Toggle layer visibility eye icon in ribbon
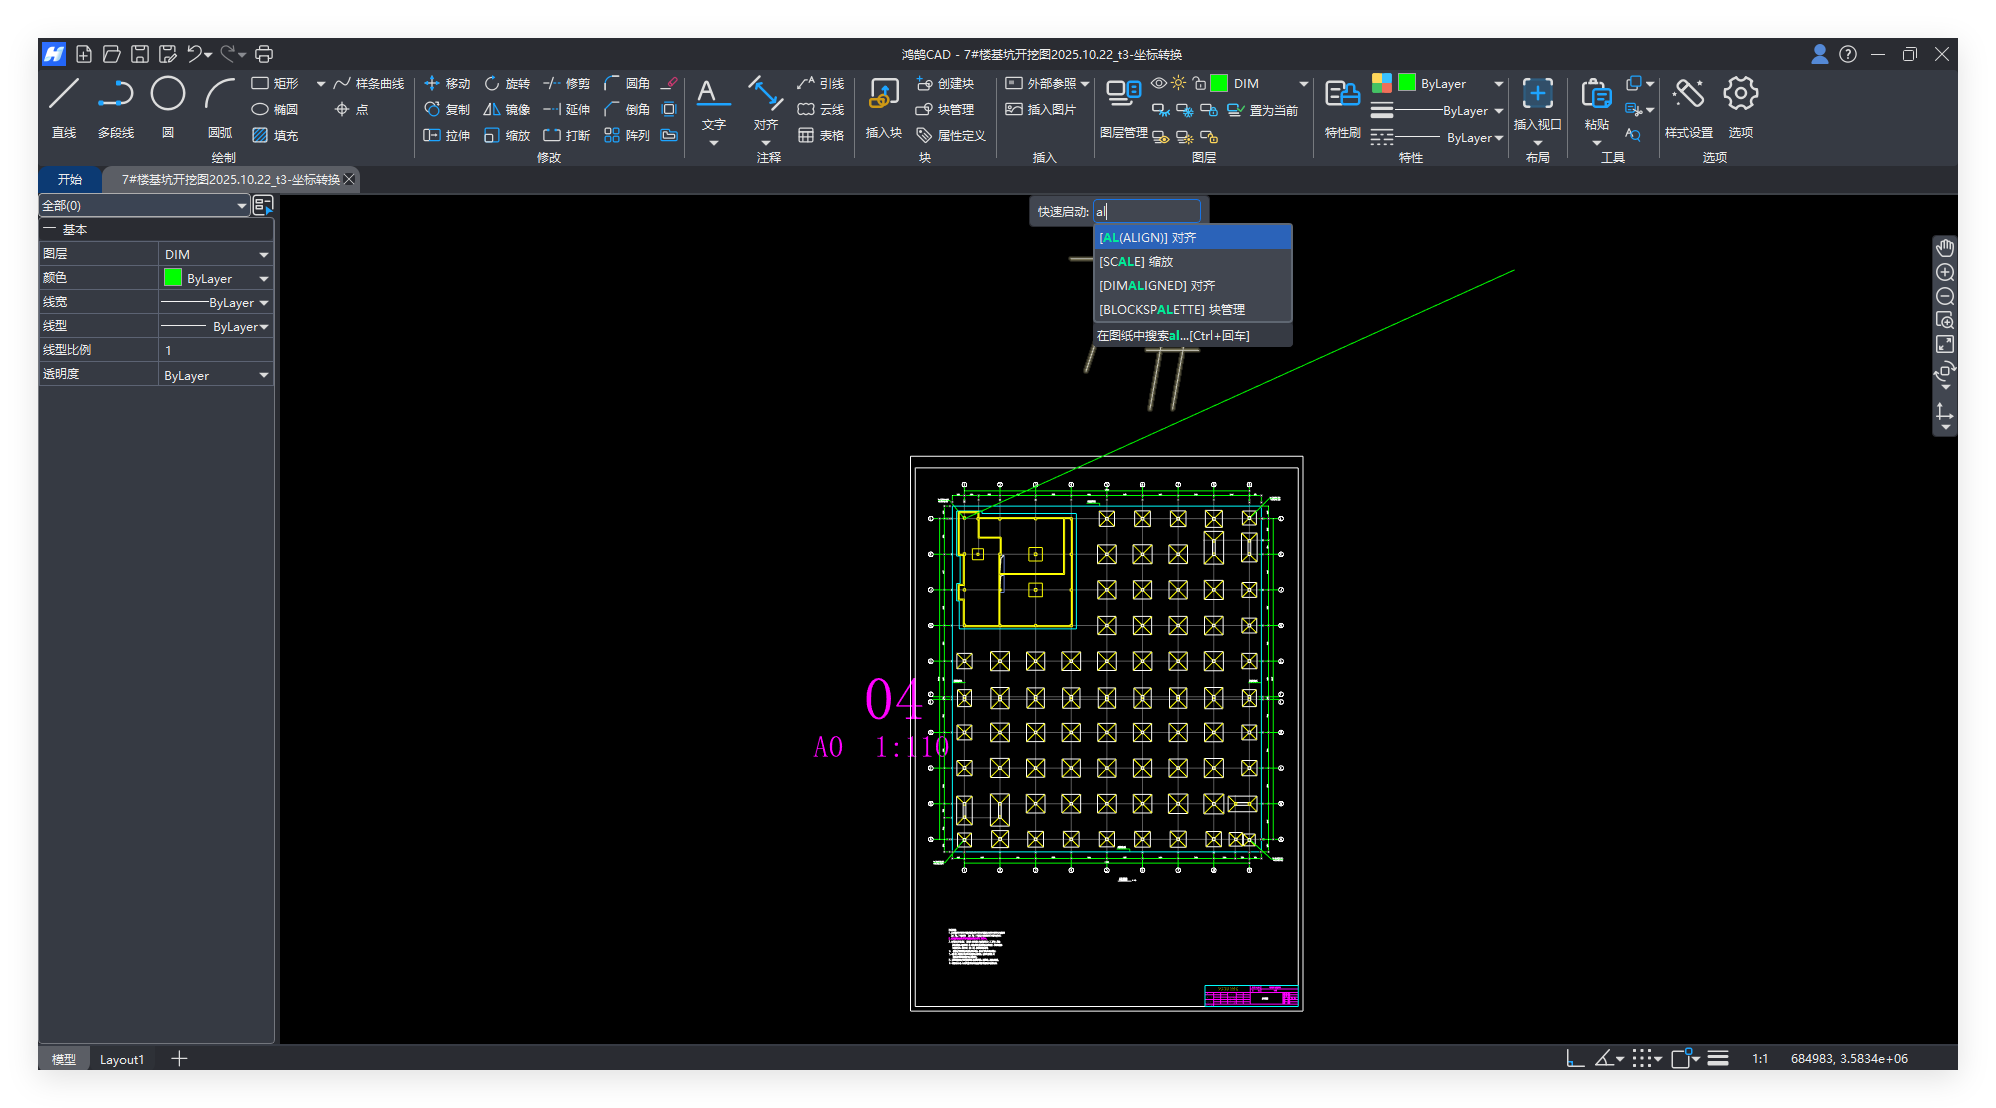The image size is (1996, 1108). (x=1158, y=83)
